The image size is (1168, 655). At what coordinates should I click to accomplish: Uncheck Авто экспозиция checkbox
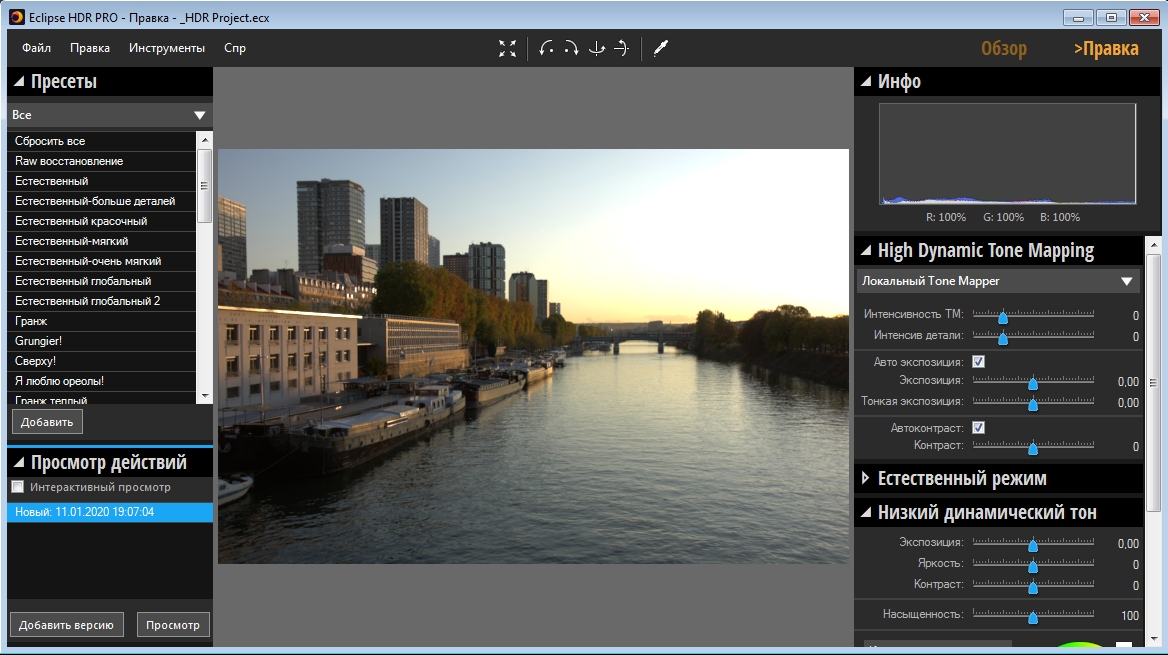coord(979,362)
